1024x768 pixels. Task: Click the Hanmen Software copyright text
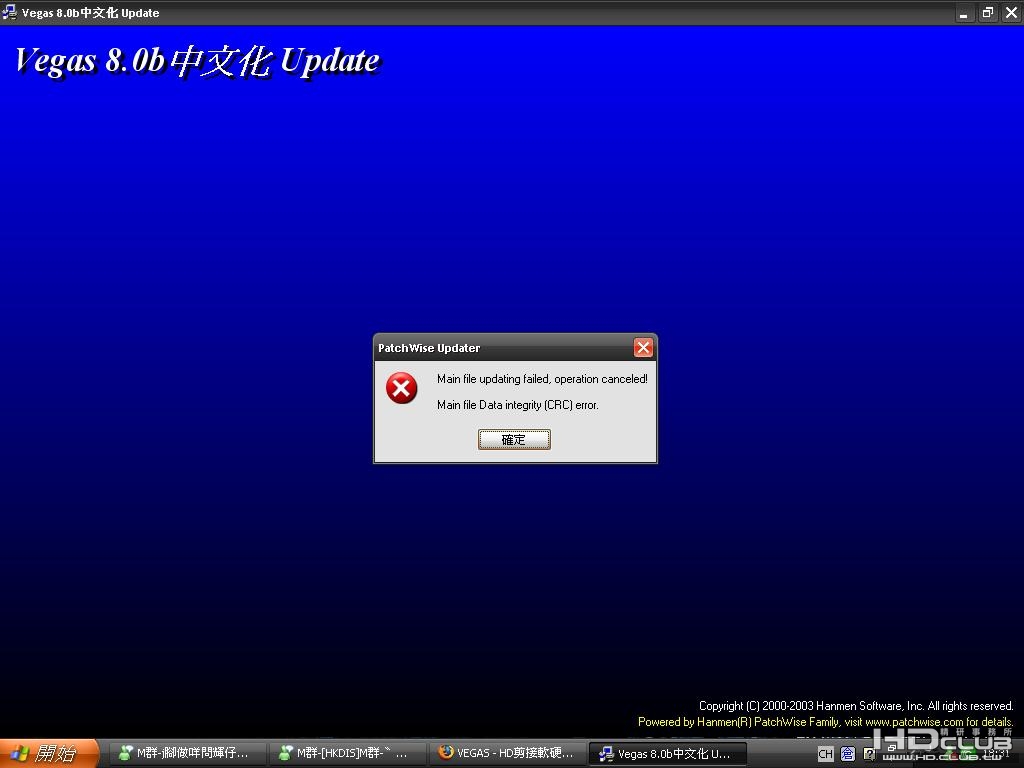tap(856, 706)
